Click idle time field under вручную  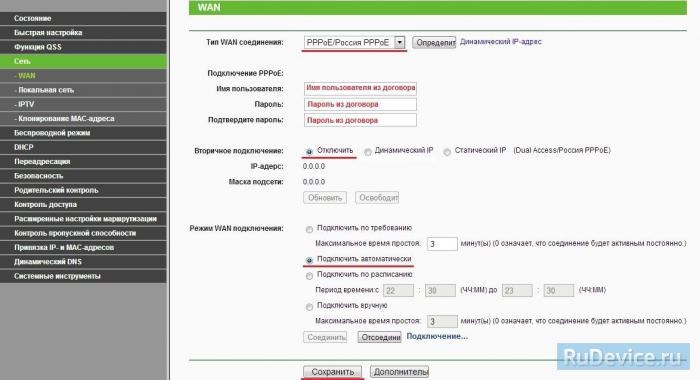point(442,321)
